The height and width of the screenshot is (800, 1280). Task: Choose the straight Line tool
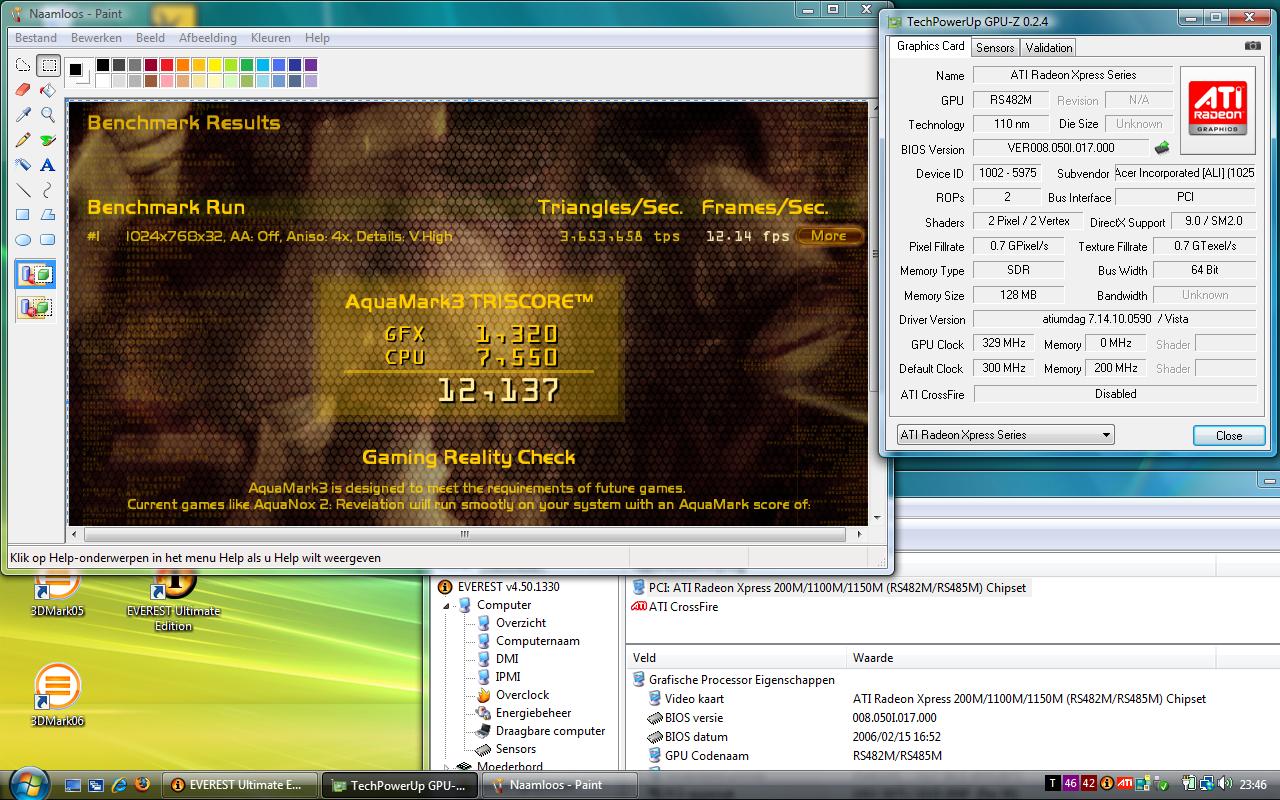(x=23, y=190)
